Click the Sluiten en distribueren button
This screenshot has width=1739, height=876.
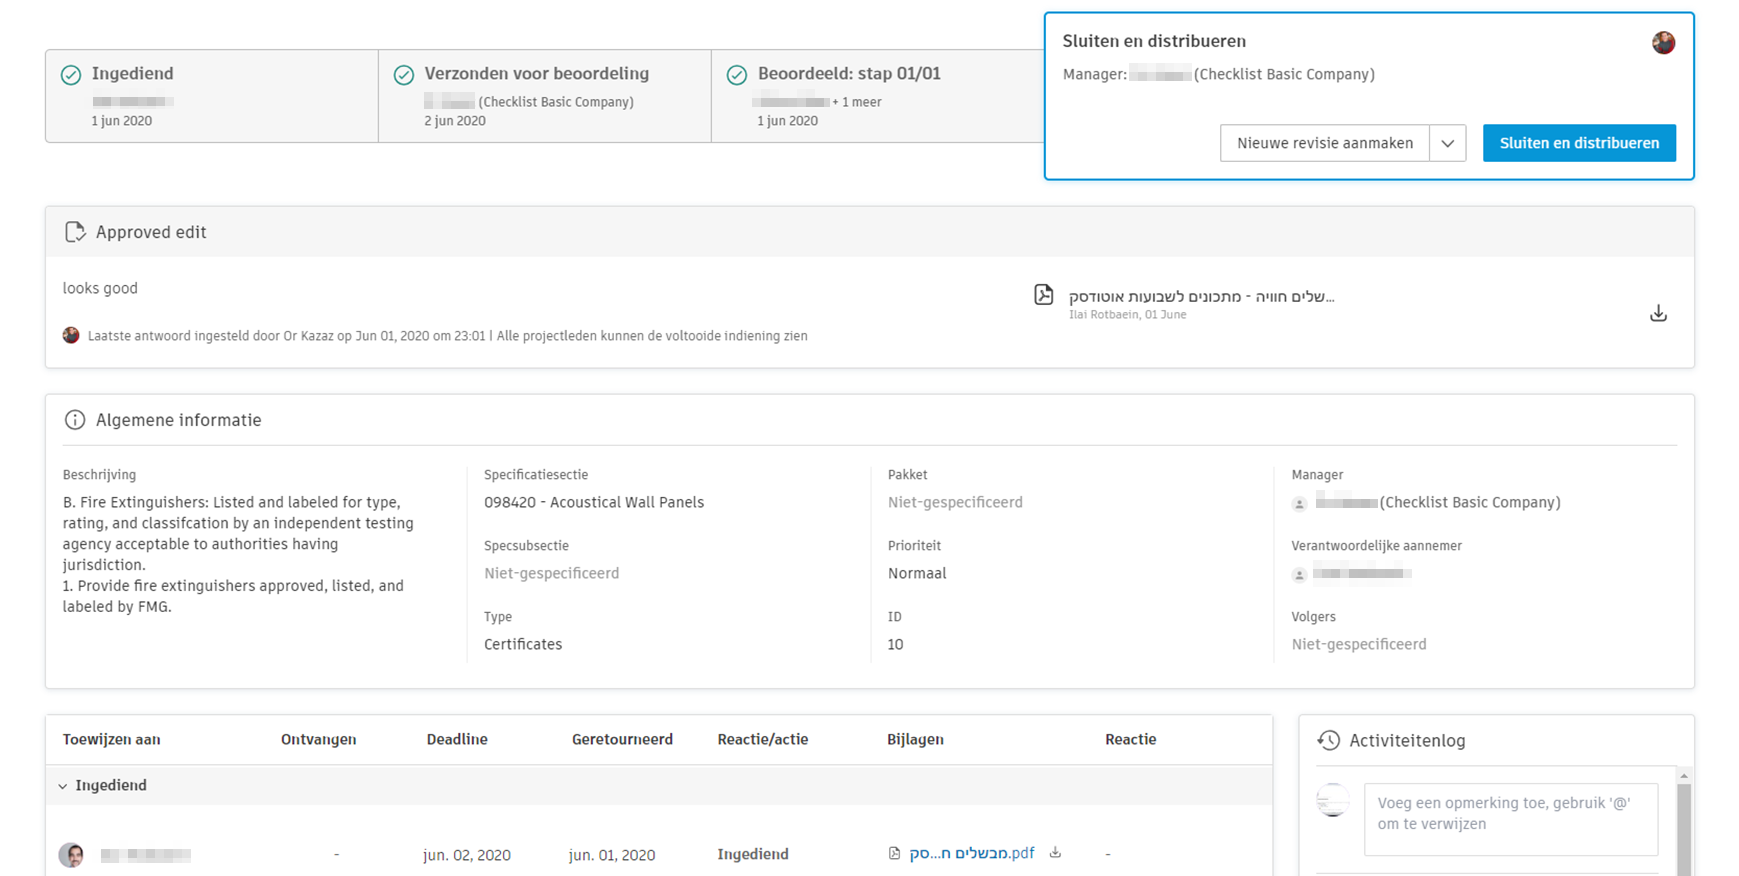1579,143
